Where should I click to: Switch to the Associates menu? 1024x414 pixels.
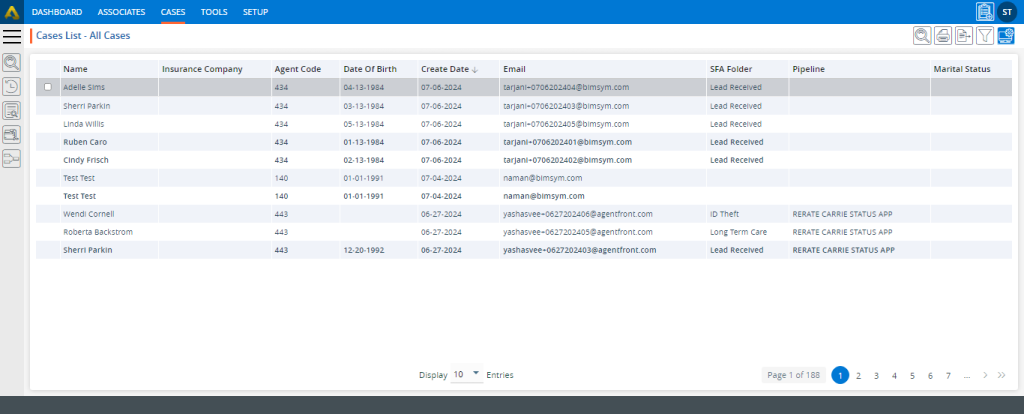(121, 11)
